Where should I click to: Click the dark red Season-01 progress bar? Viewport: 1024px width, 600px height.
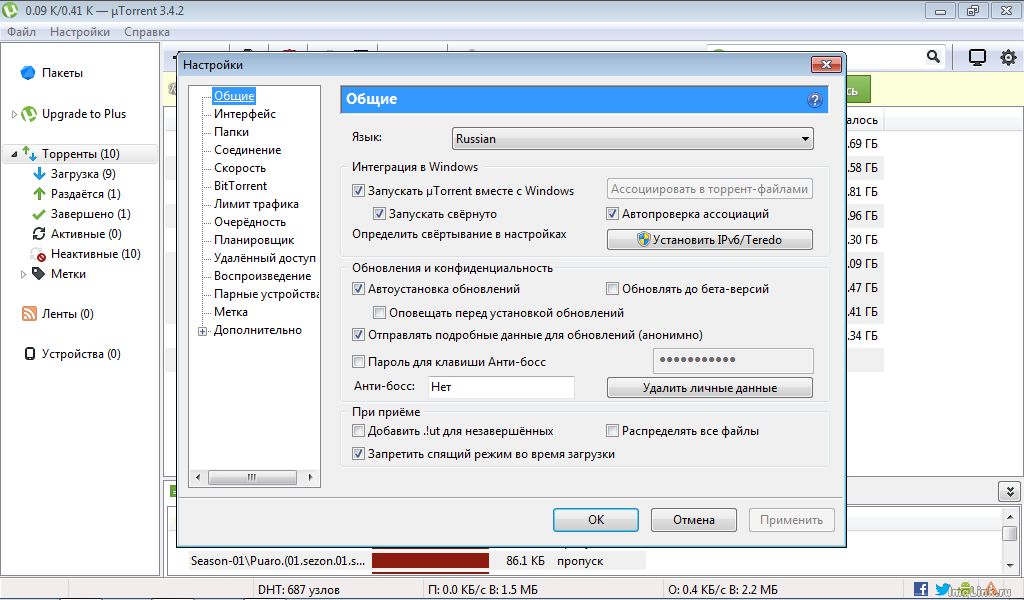click(430, 561)
